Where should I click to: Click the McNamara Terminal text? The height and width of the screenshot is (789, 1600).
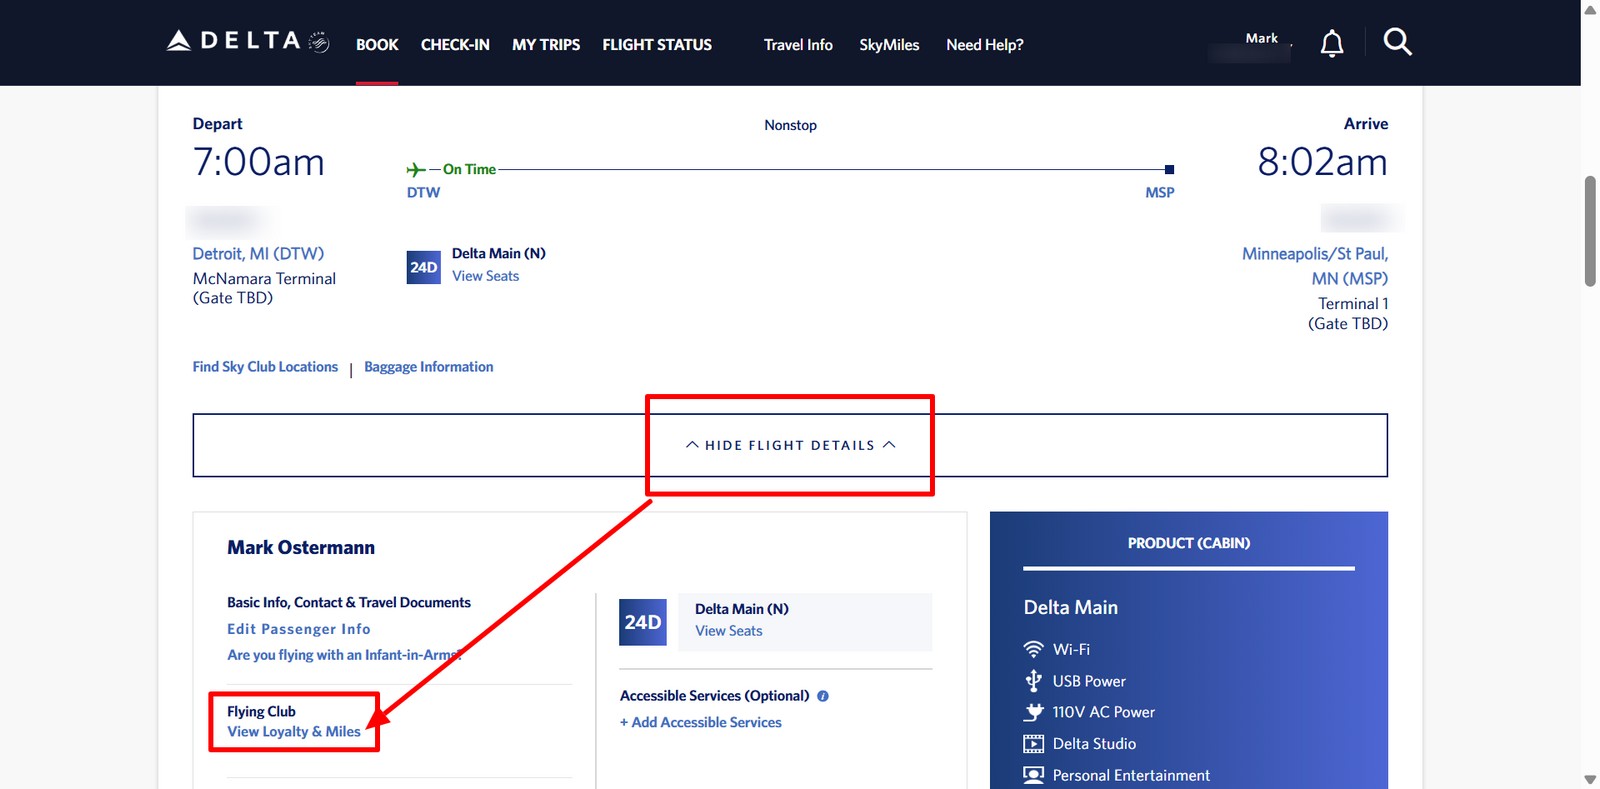[264, 279]
